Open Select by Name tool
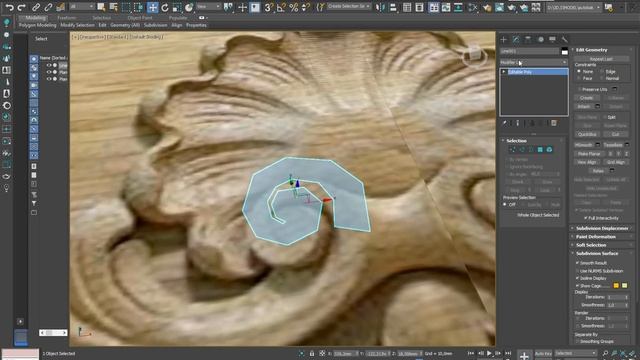 [x=113, y=7]
